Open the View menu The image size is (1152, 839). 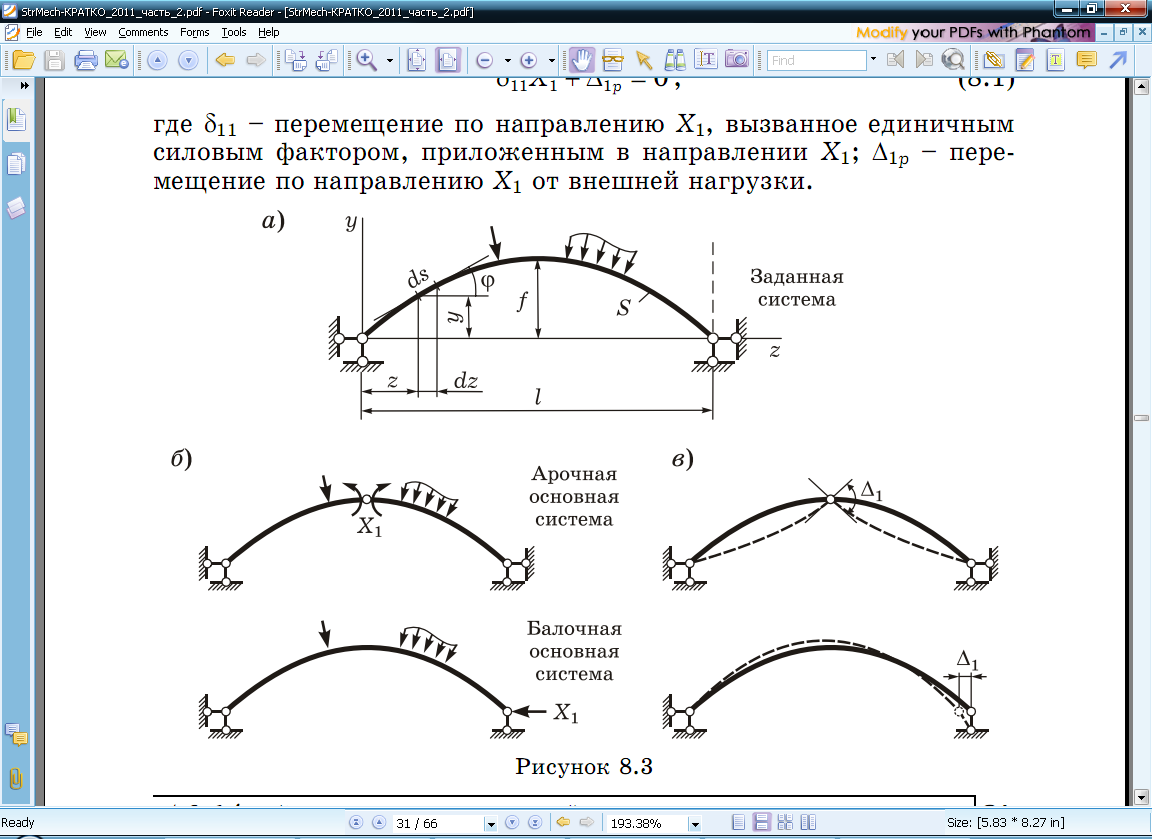tap(95, 32)
